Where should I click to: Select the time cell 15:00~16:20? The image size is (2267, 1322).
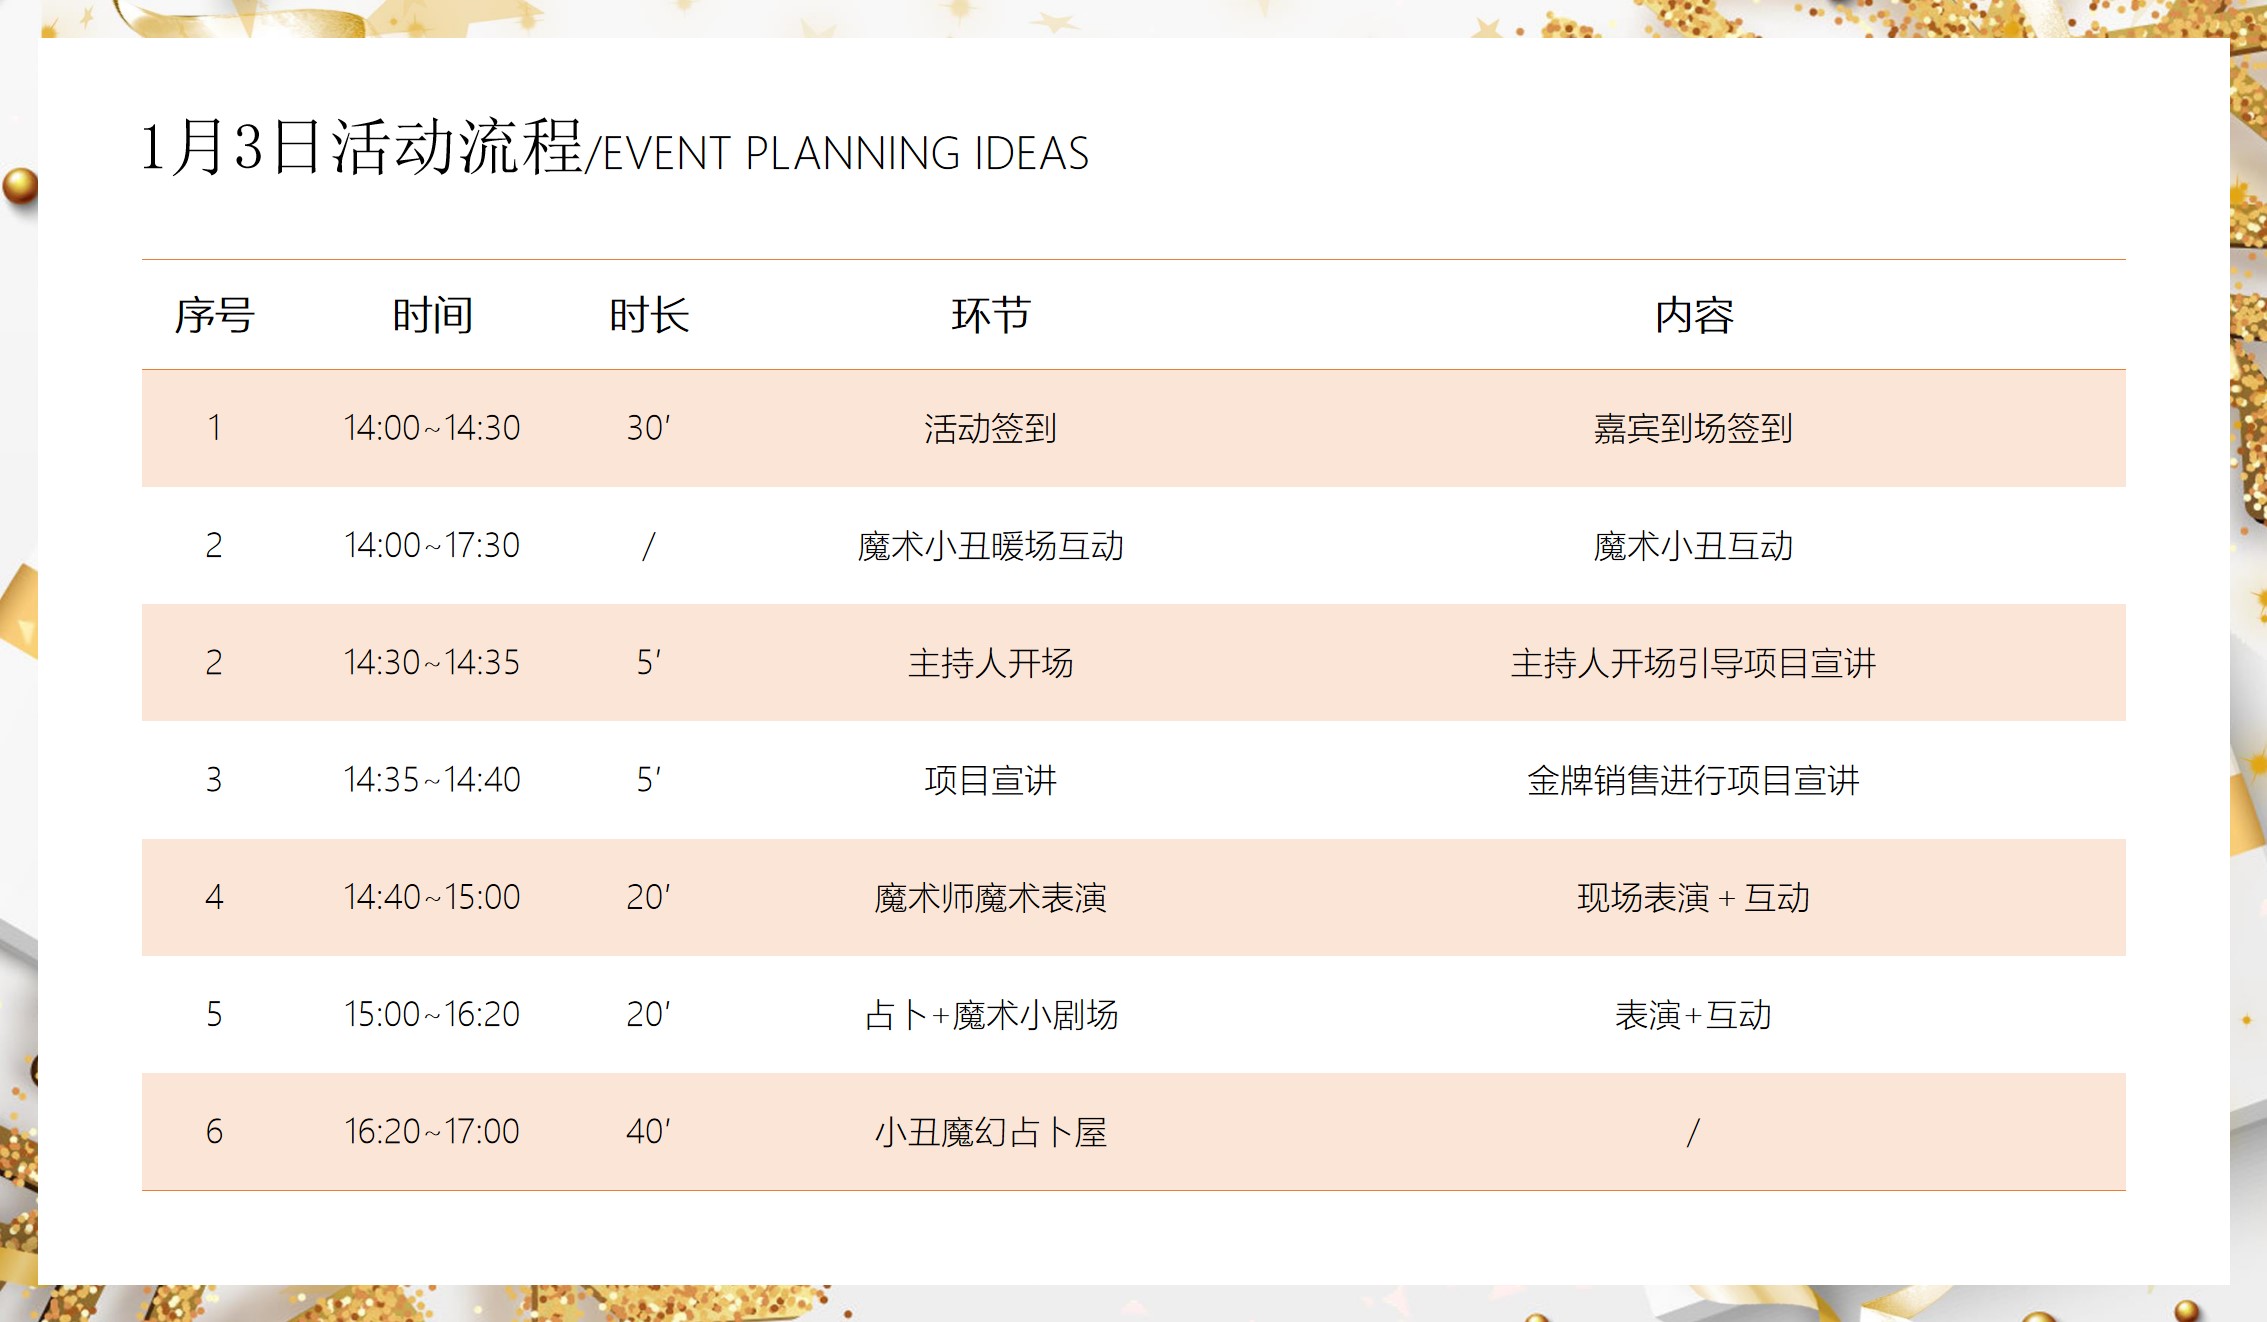pyautogui.click(x=432, y=1014)
